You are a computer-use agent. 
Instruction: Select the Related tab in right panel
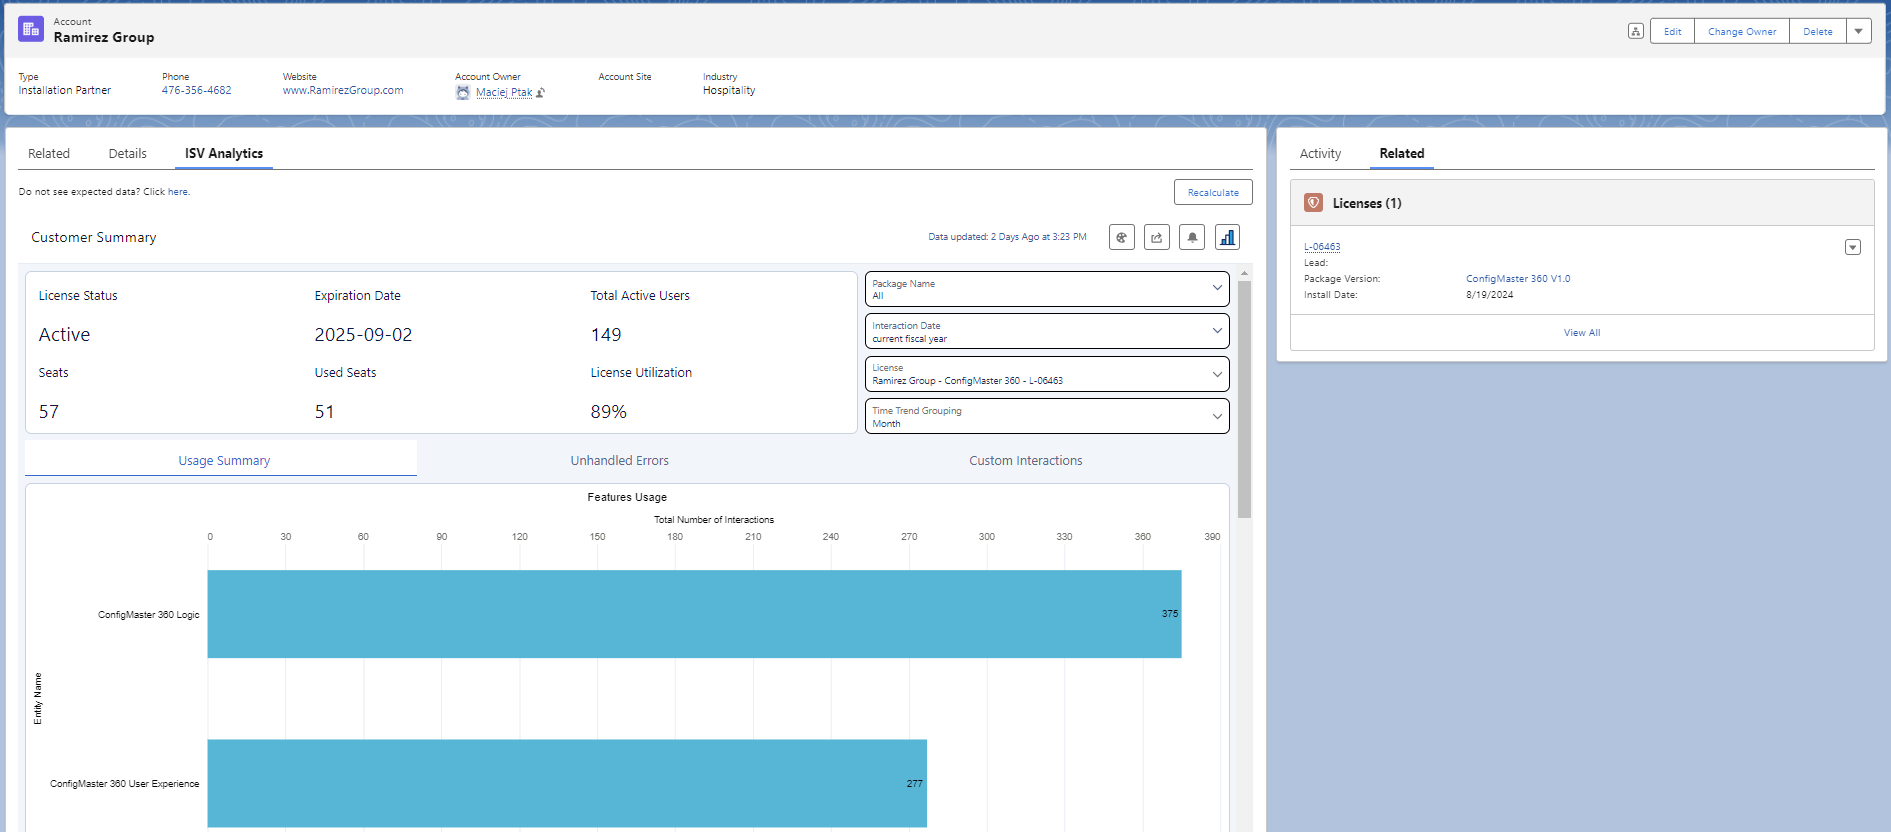1402,154
